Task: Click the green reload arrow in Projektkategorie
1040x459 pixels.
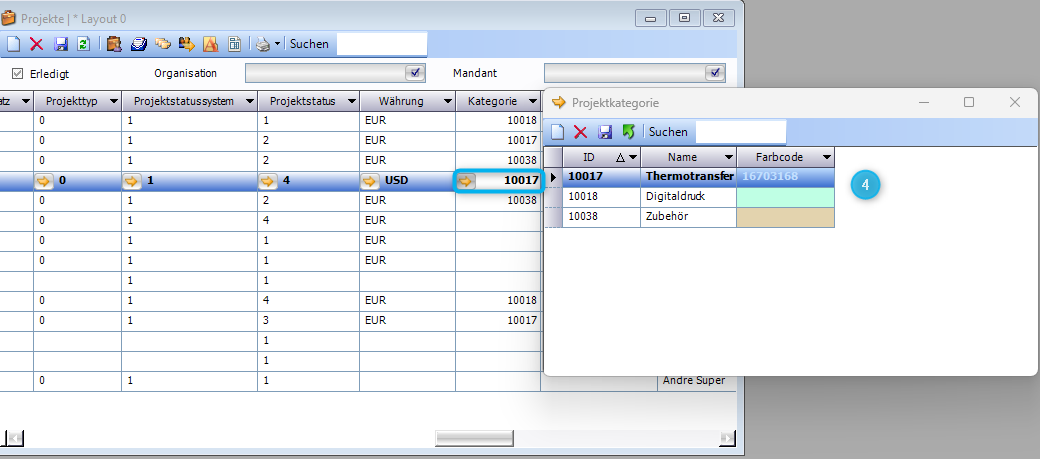Action: coord(628,132)
